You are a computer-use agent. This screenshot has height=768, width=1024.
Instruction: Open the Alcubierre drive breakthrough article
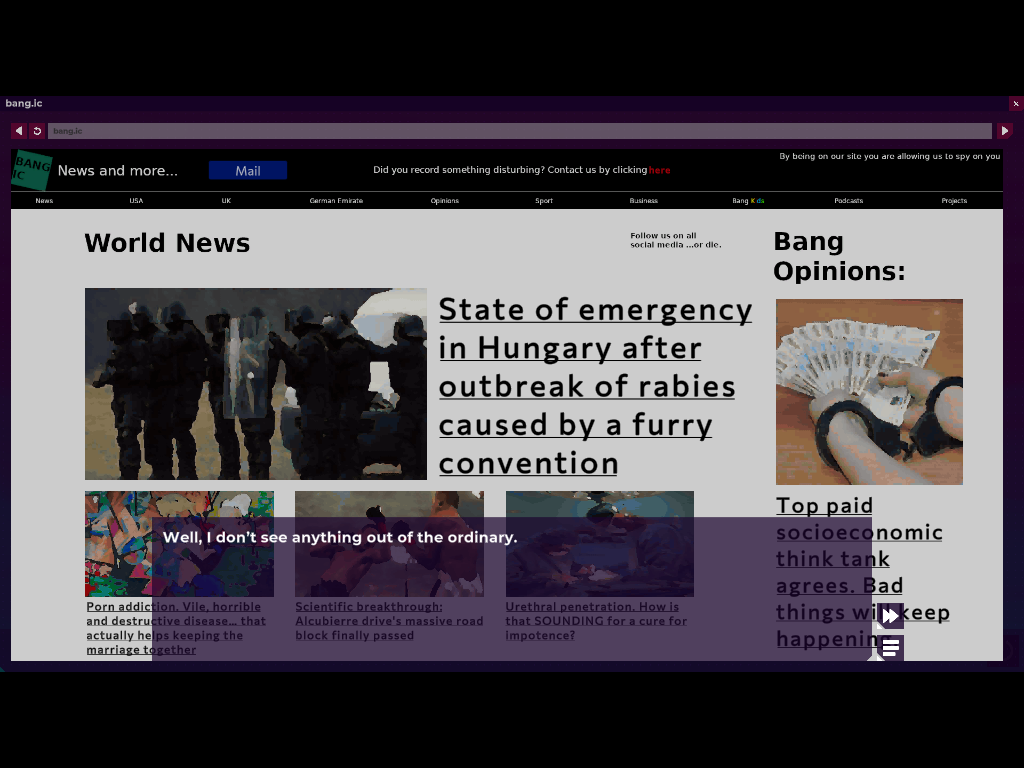click(x=389, y=621)
